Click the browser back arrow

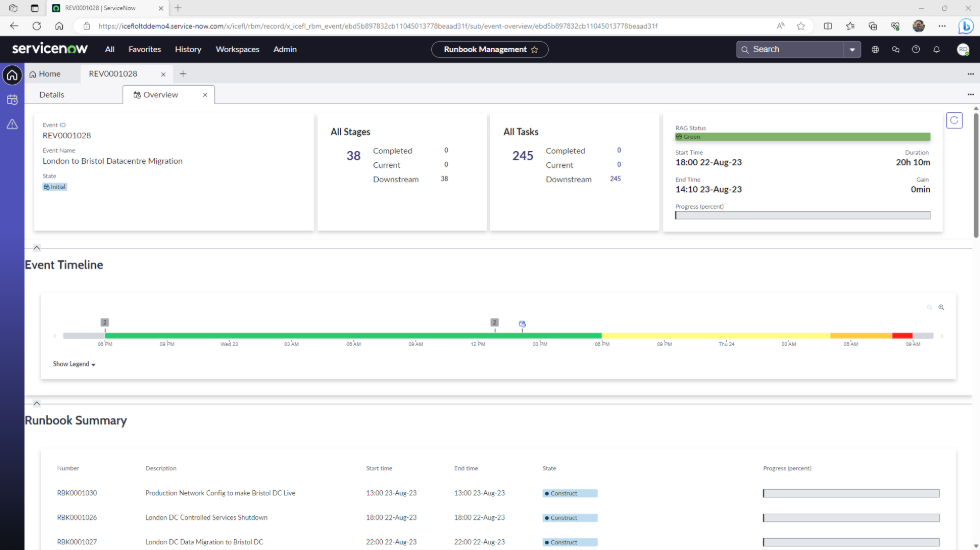coord(14,26)
